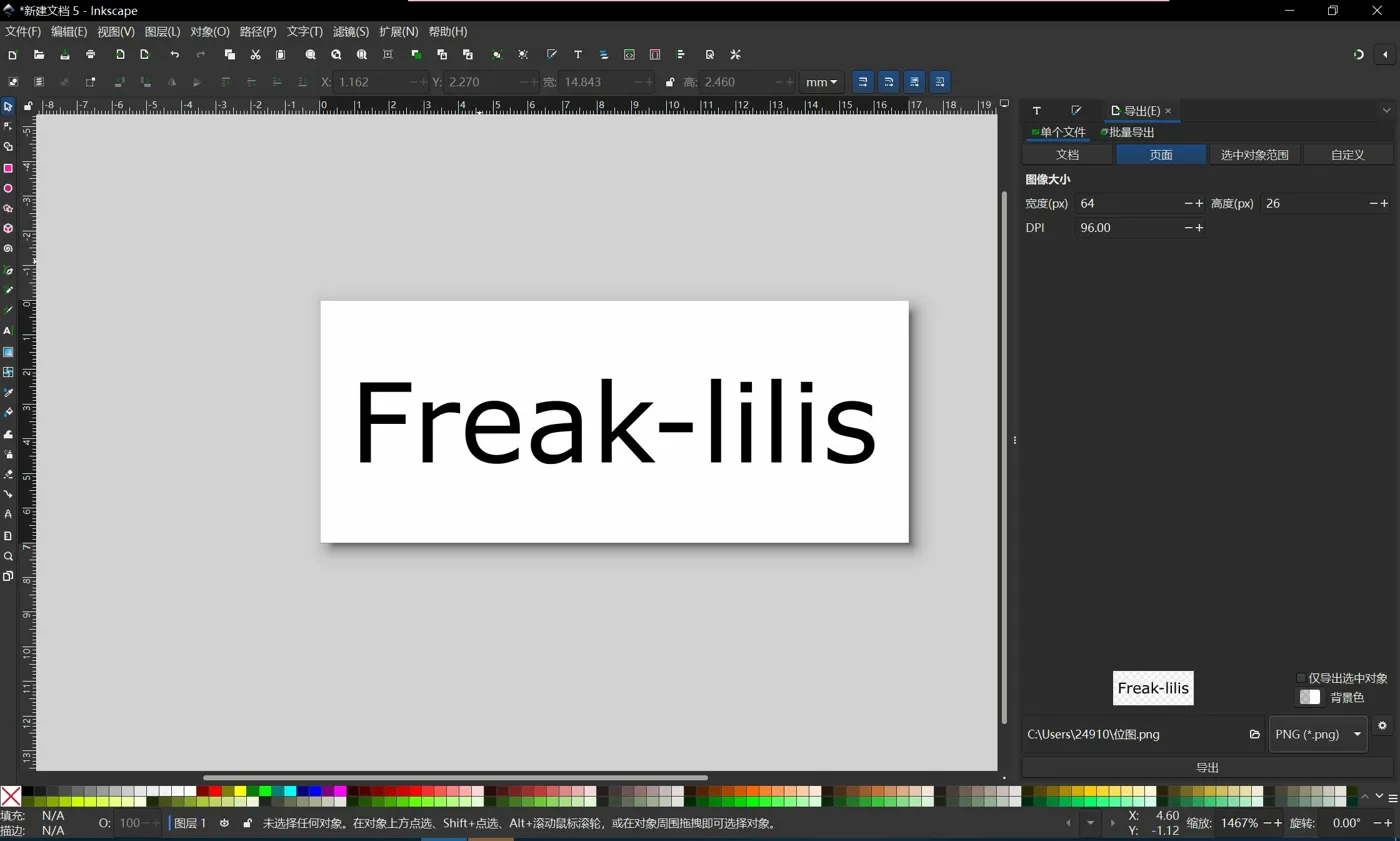
Task: Open XML editor icon
Action: point(629,54)
